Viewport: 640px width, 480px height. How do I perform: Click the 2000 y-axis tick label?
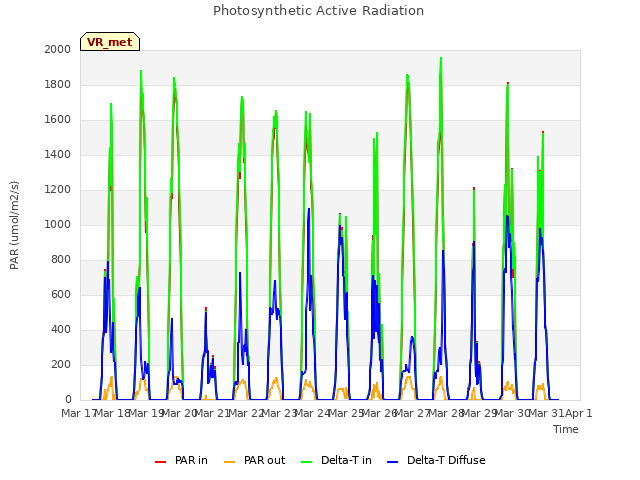(x=58, y=49)
